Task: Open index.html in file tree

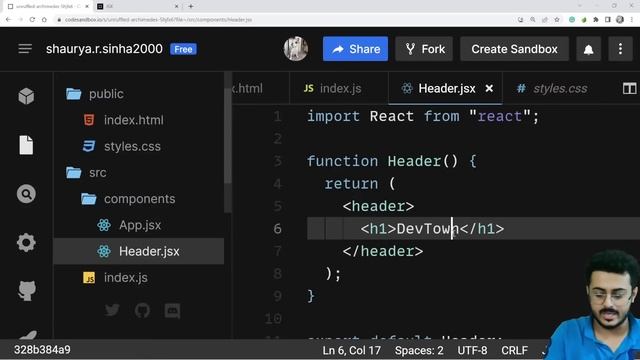Action: tap(138, 120)
